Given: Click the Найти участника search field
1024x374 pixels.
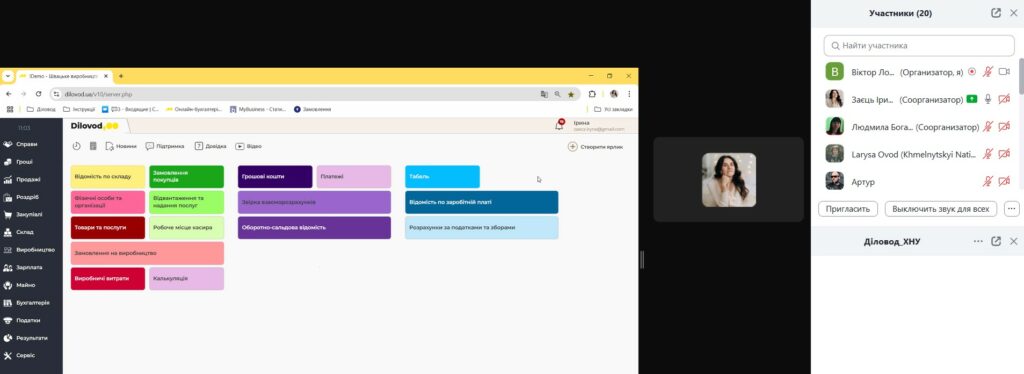Looking at the screenshot, I should 919,46.
